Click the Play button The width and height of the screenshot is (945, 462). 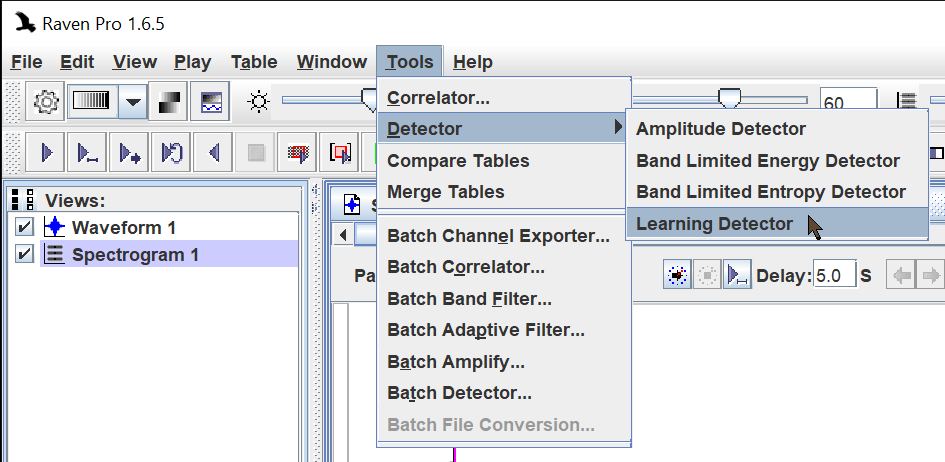pyautogui.click(x=46, y=153)
